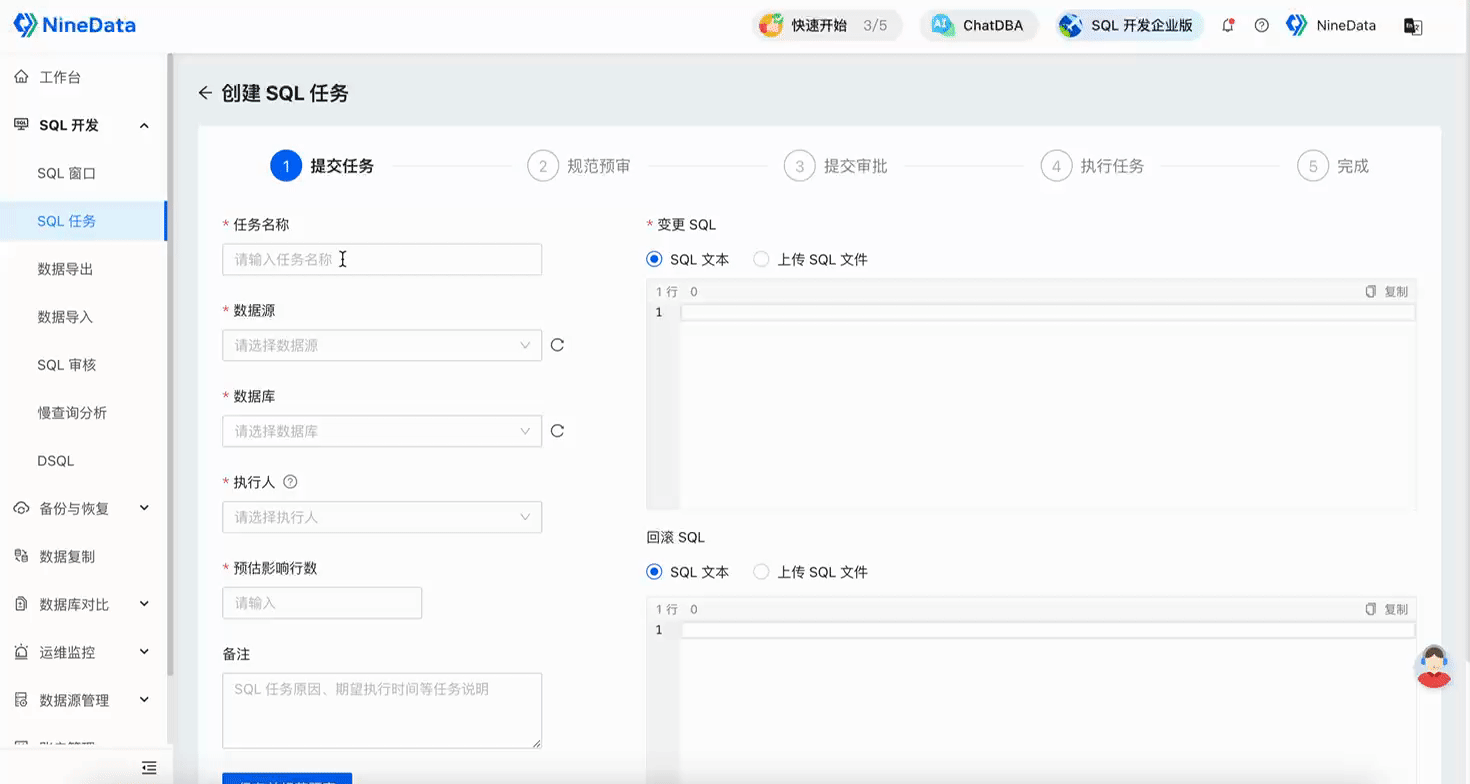
Task: Refresh the 数据库 list with the reload icon
Action: click(x=558, y=431)
